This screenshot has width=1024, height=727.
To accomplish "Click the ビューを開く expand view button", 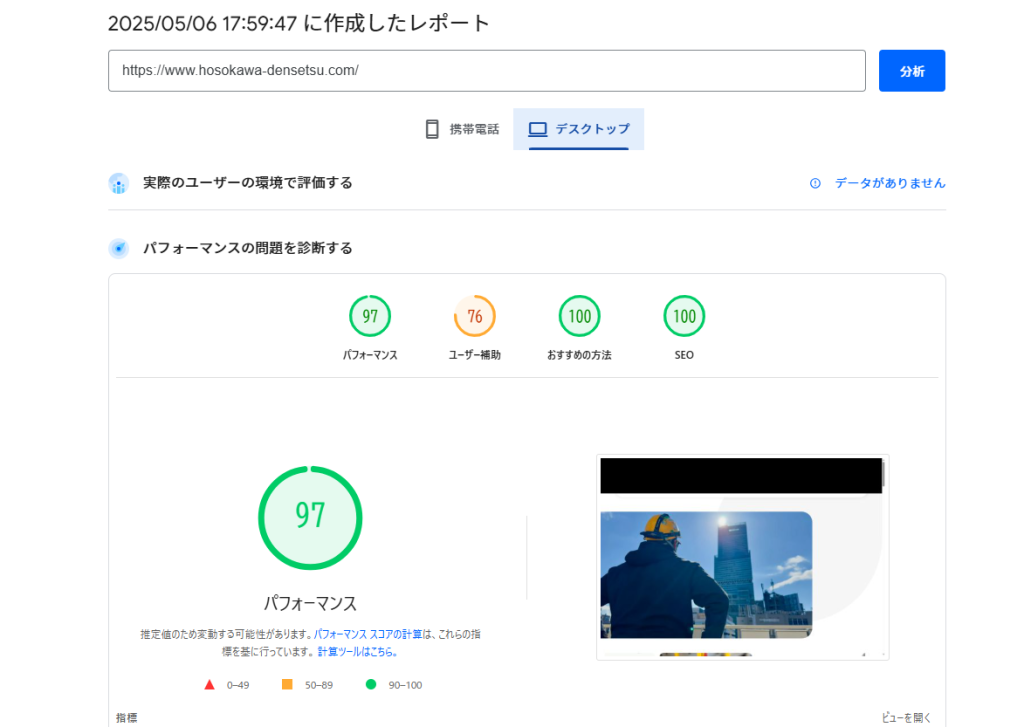I will pos(906,718).
